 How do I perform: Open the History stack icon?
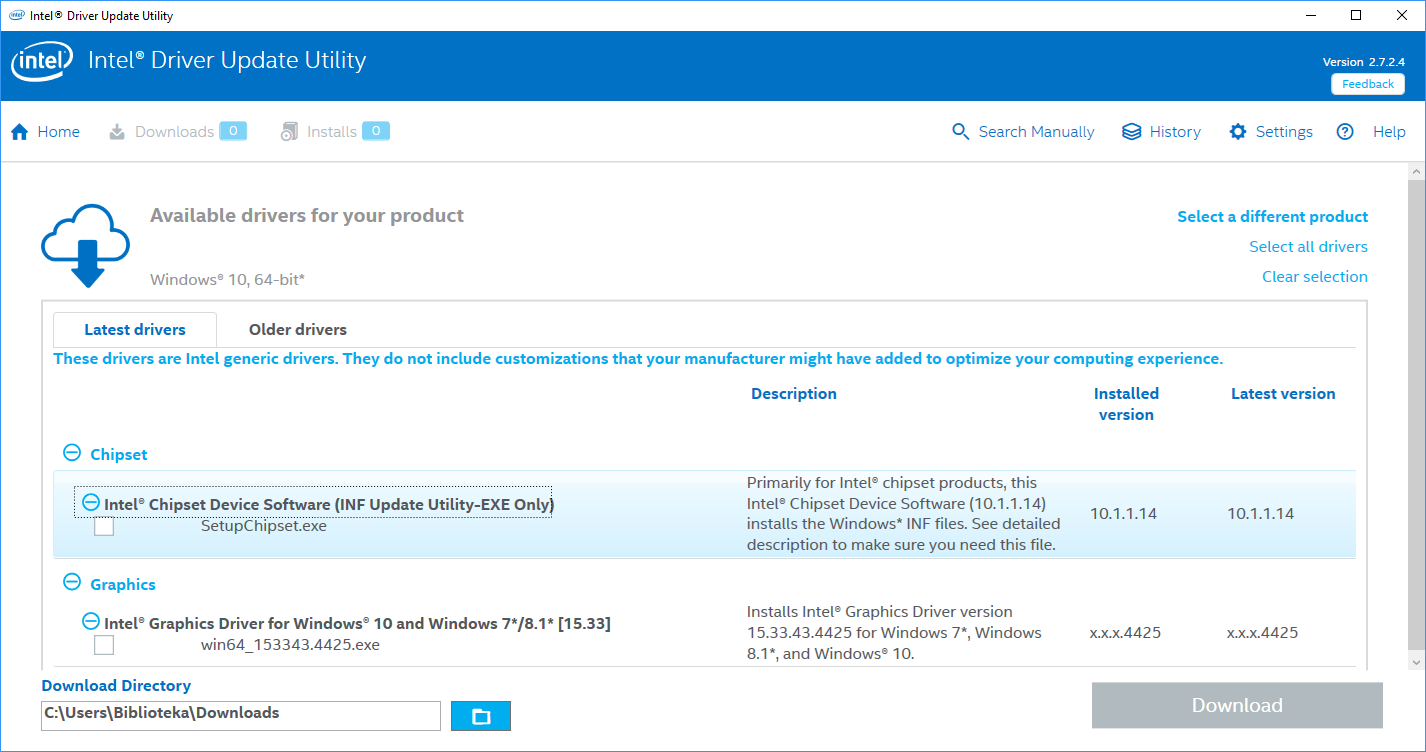point(1131,132)
